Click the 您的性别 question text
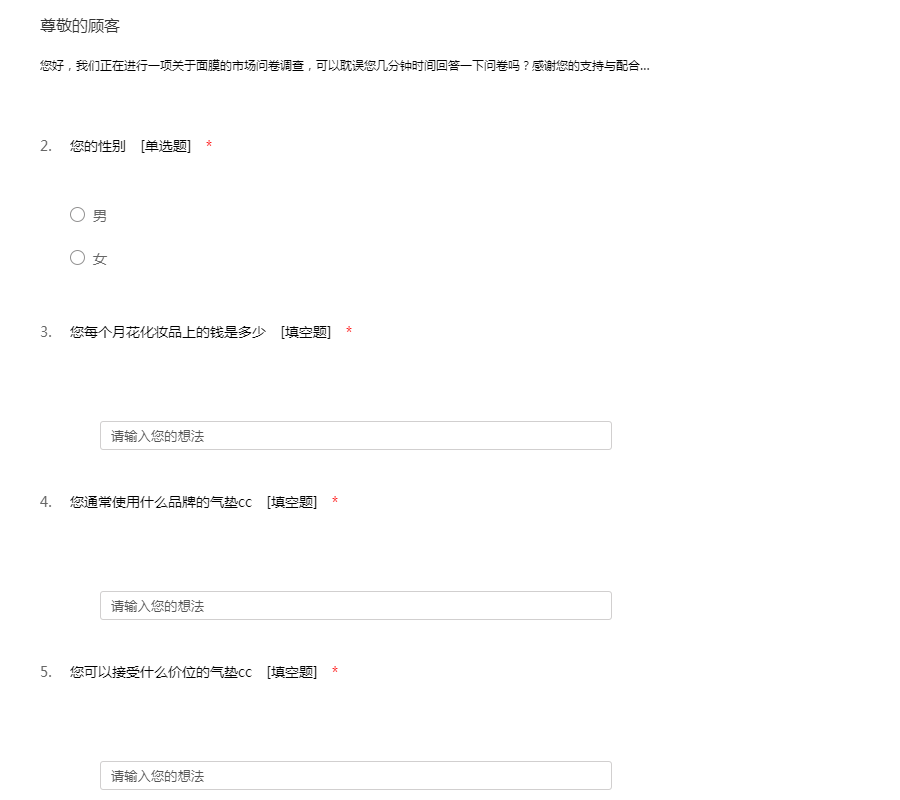This screenshot has width=900, height=800. click(x=98, y=146)
